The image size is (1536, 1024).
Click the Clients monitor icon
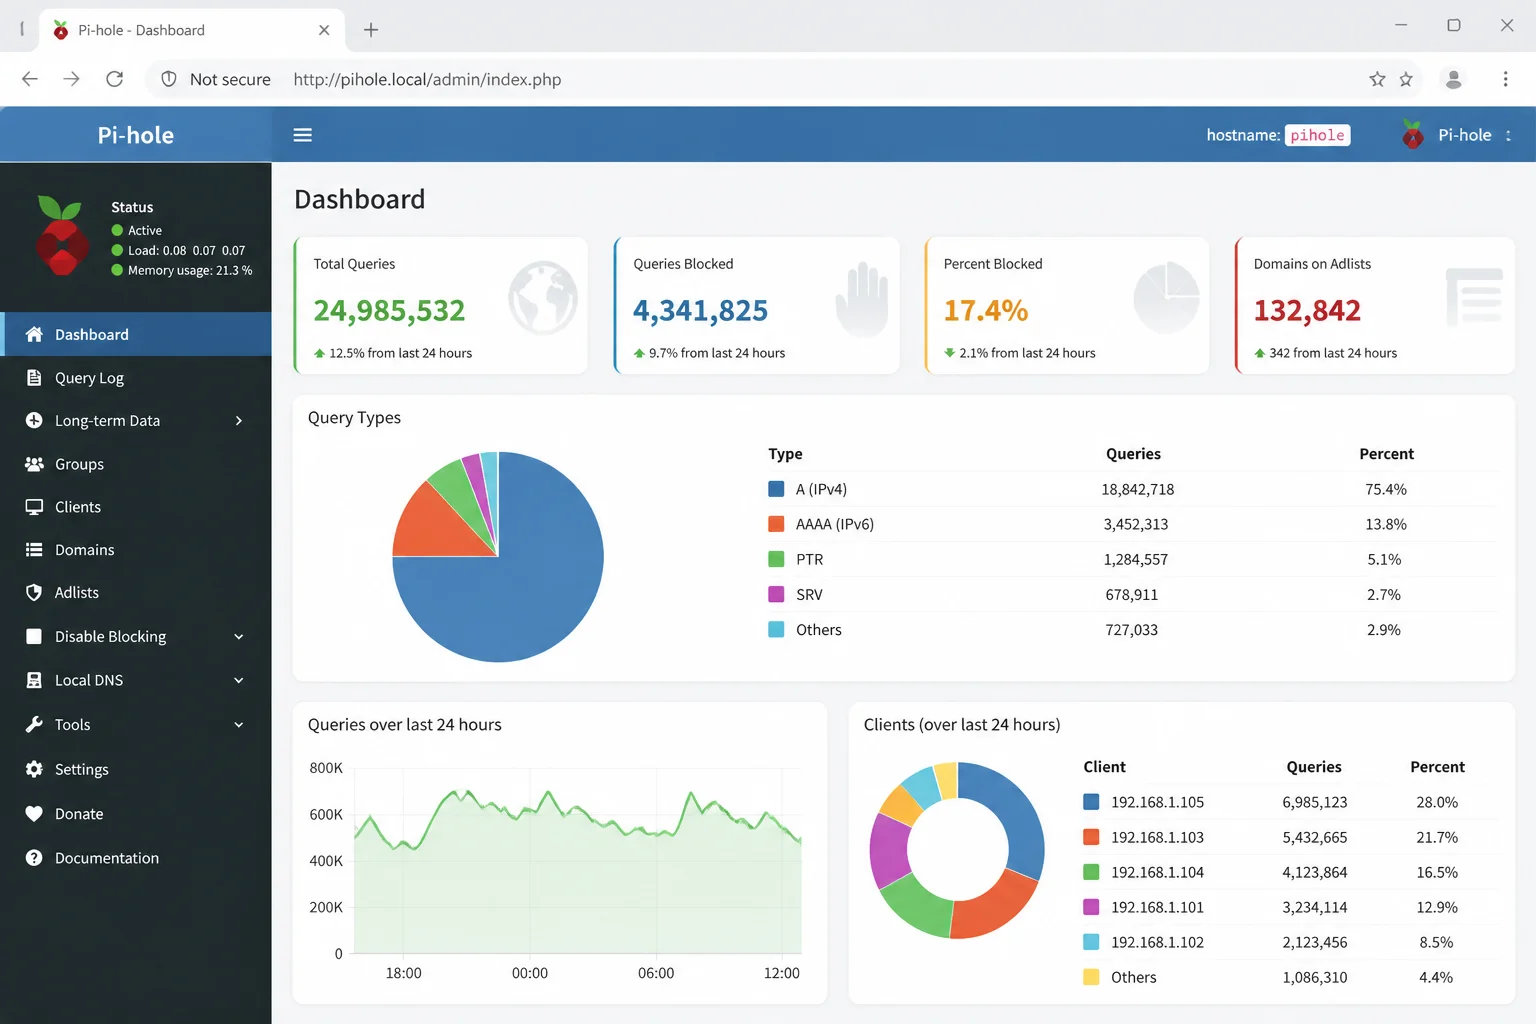click(34, 507)
